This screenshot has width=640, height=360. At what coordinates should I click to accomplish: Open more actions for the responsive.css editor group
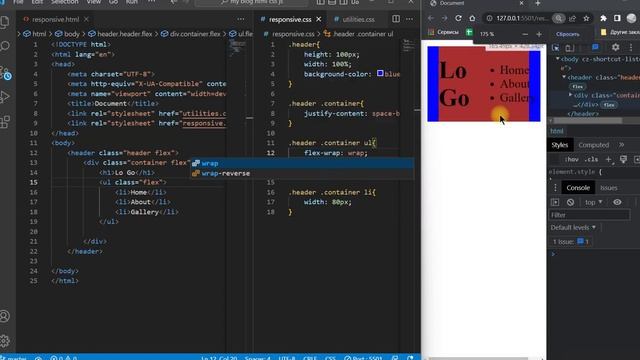pyautogui.click(x=409, y=19)
